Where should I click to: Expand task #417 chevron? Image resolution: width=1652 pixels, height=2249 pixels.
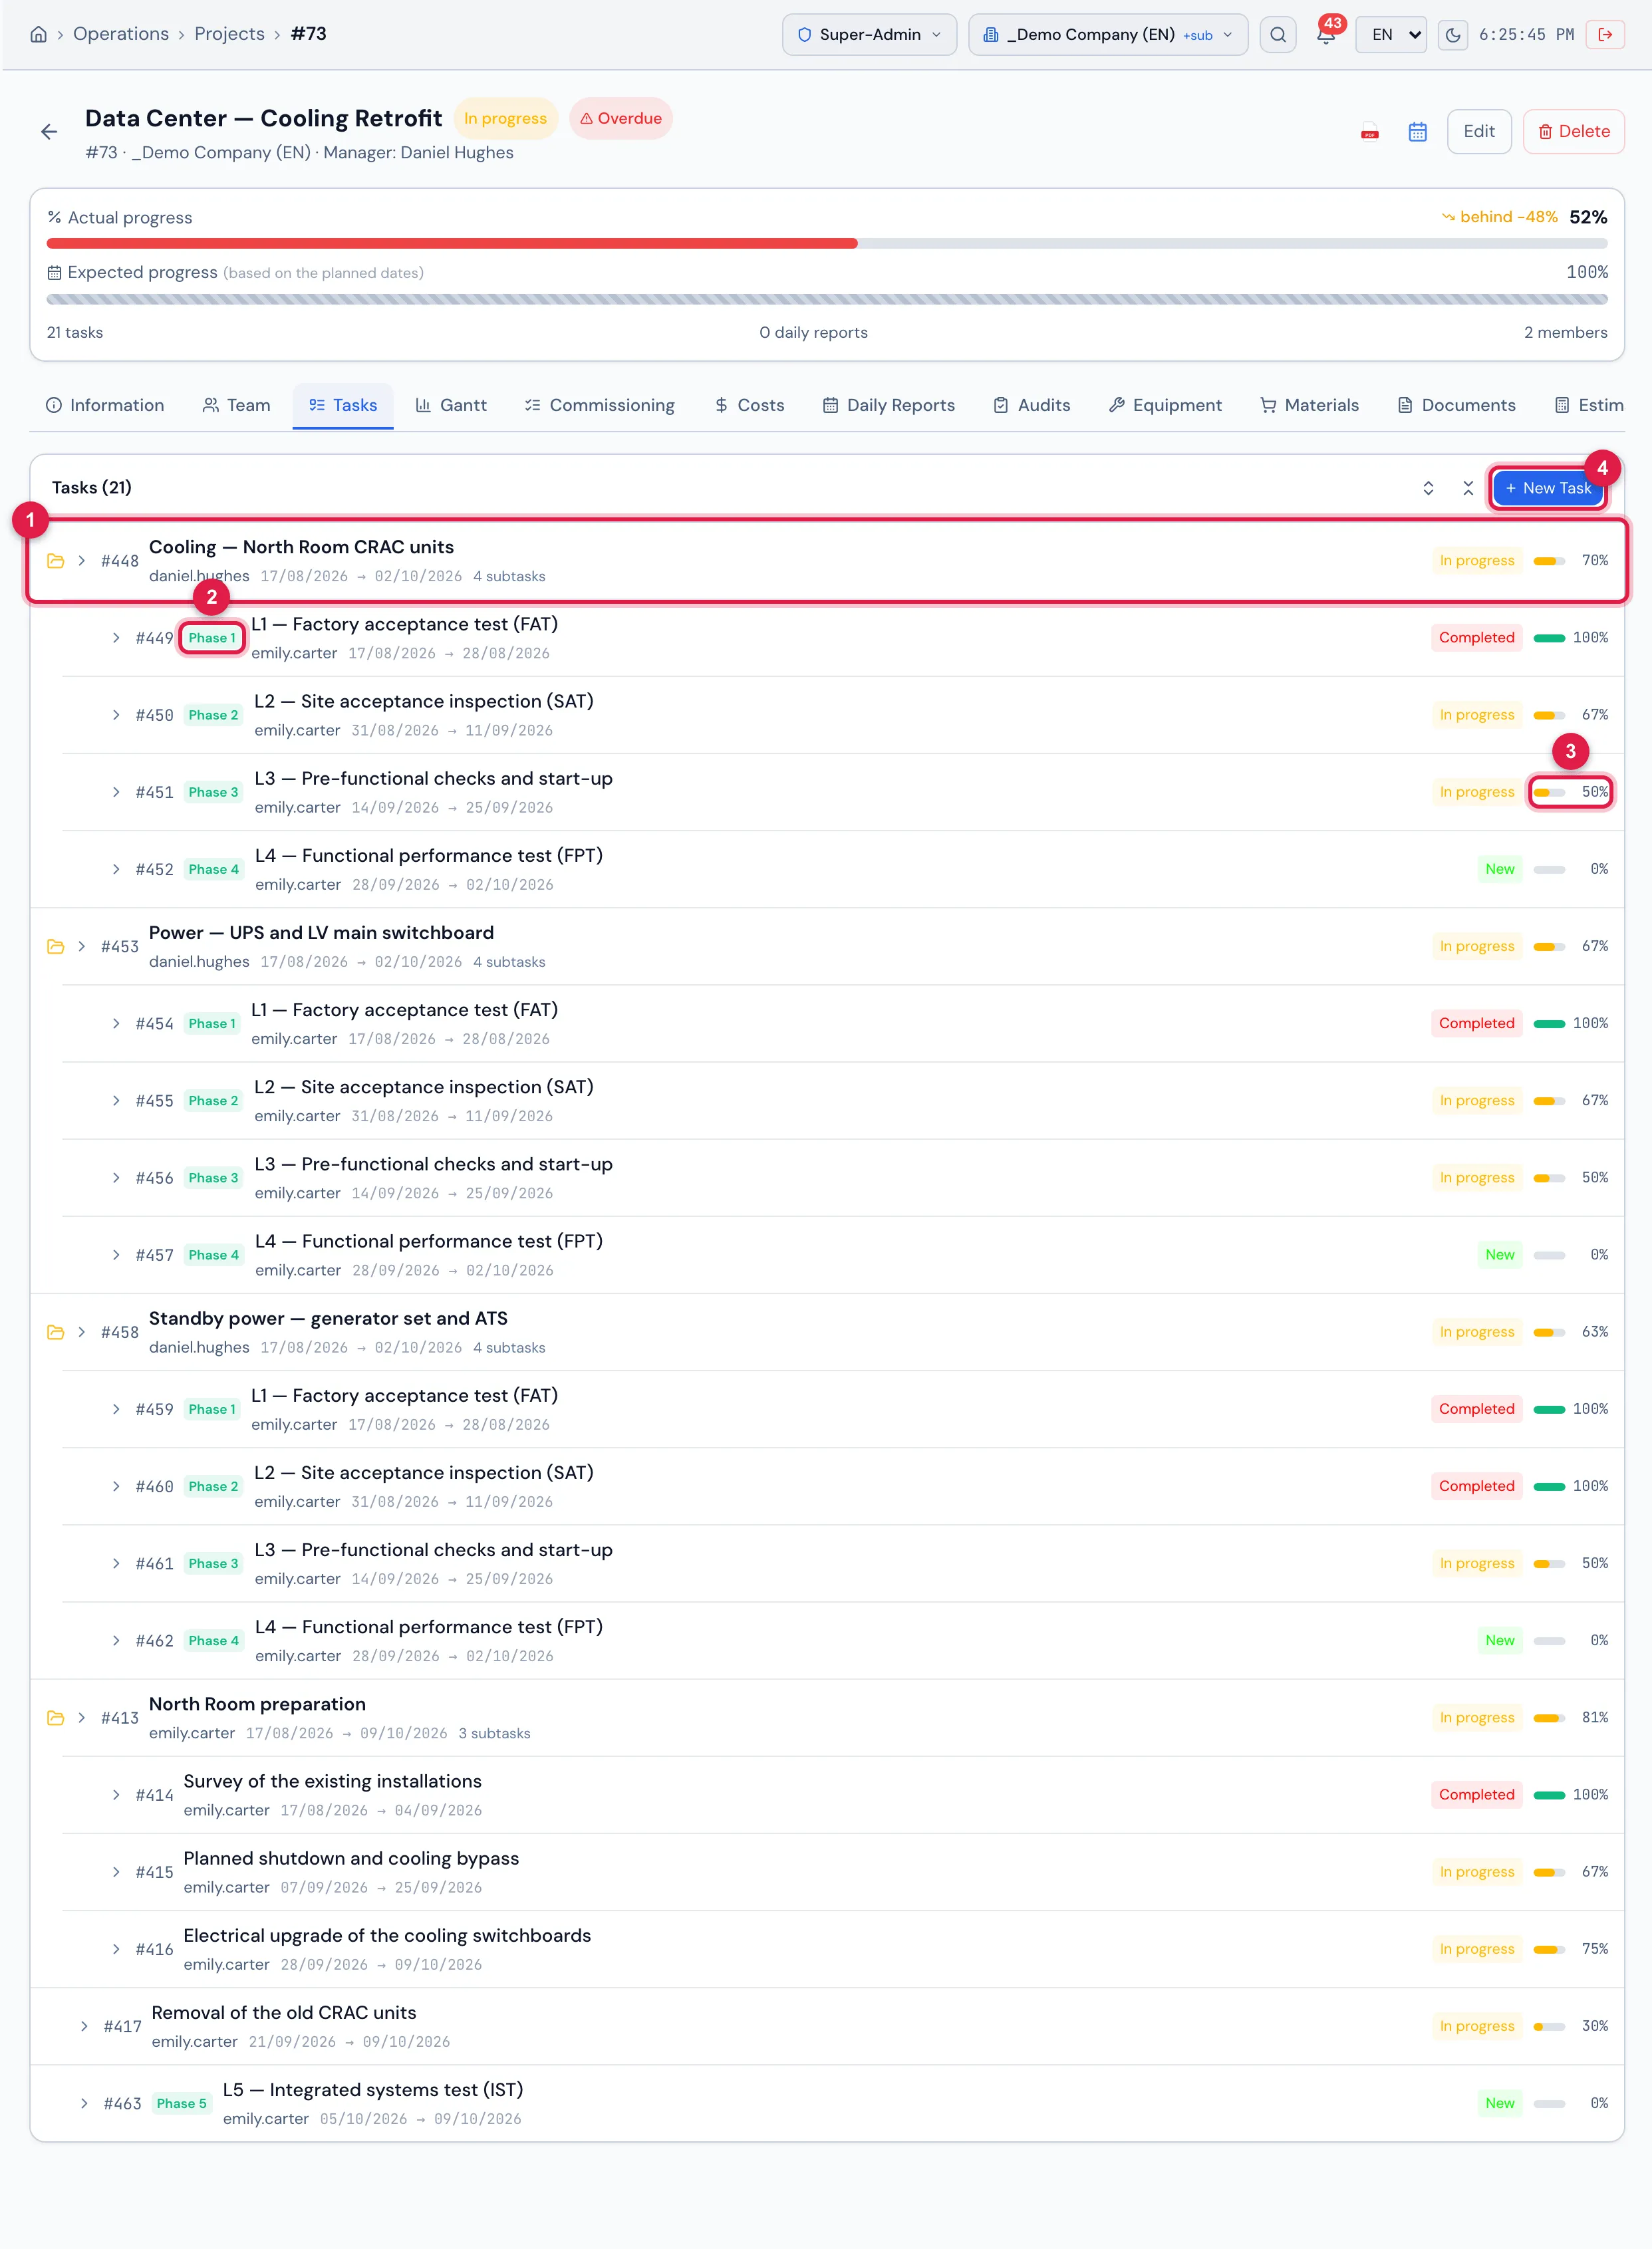(84, 2027)
